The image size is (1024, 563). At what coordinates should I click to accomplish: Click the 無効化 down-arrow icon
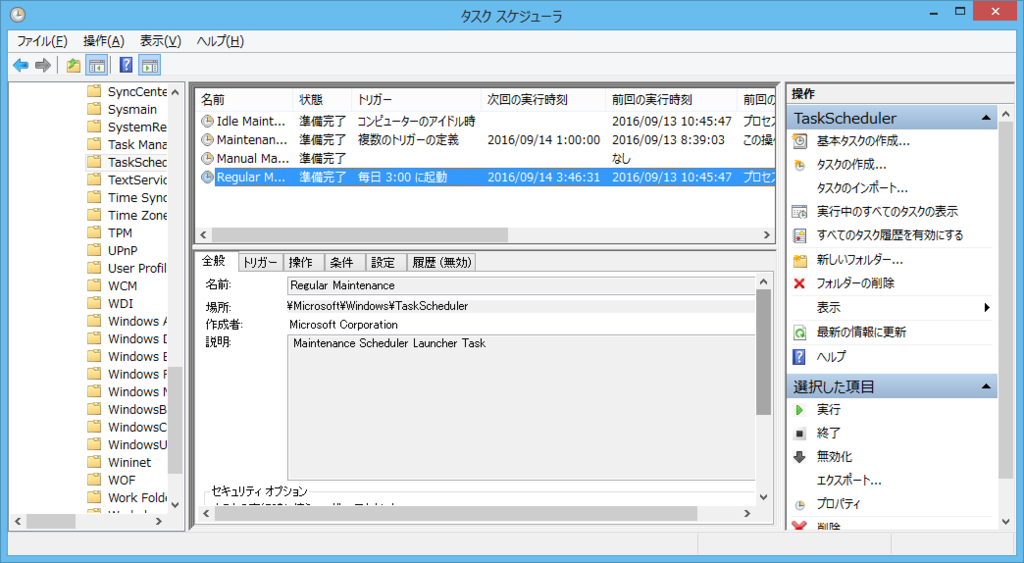(x=799, y=457)
